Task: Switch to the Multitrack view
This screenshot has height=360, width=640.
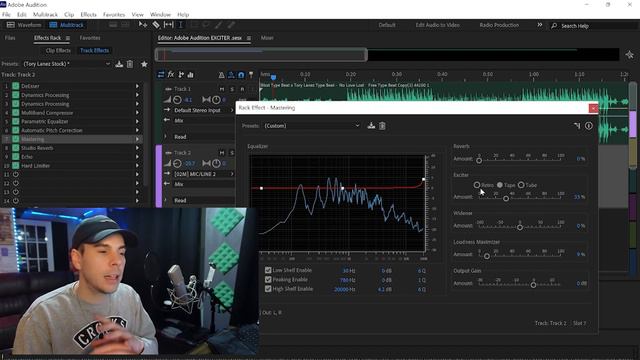Action: [66, 25]
